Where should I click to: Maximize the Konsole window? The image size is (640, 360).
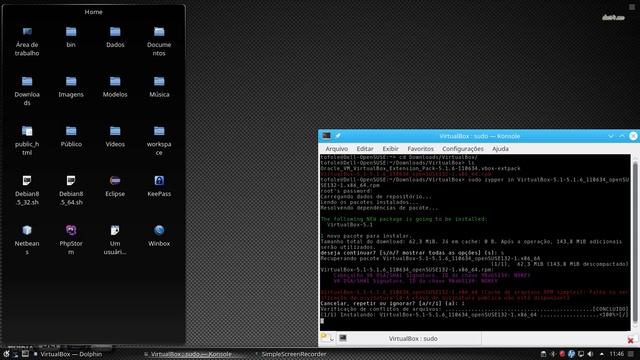tap(622, 136)
